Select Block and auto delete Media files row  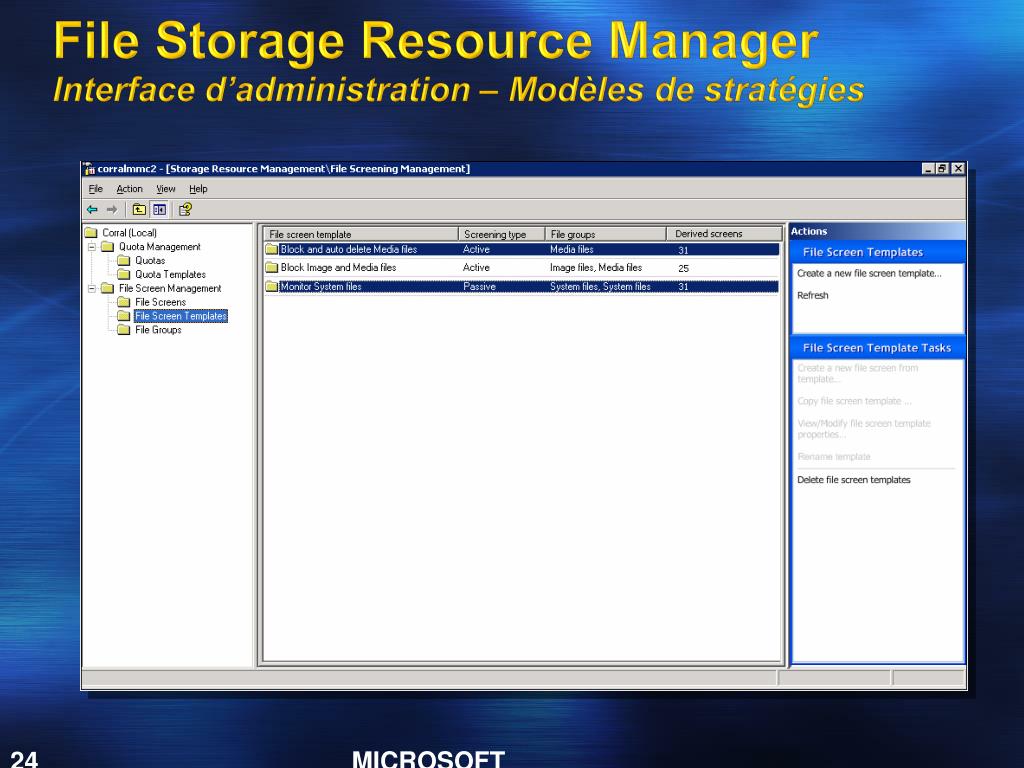[522, 249]
